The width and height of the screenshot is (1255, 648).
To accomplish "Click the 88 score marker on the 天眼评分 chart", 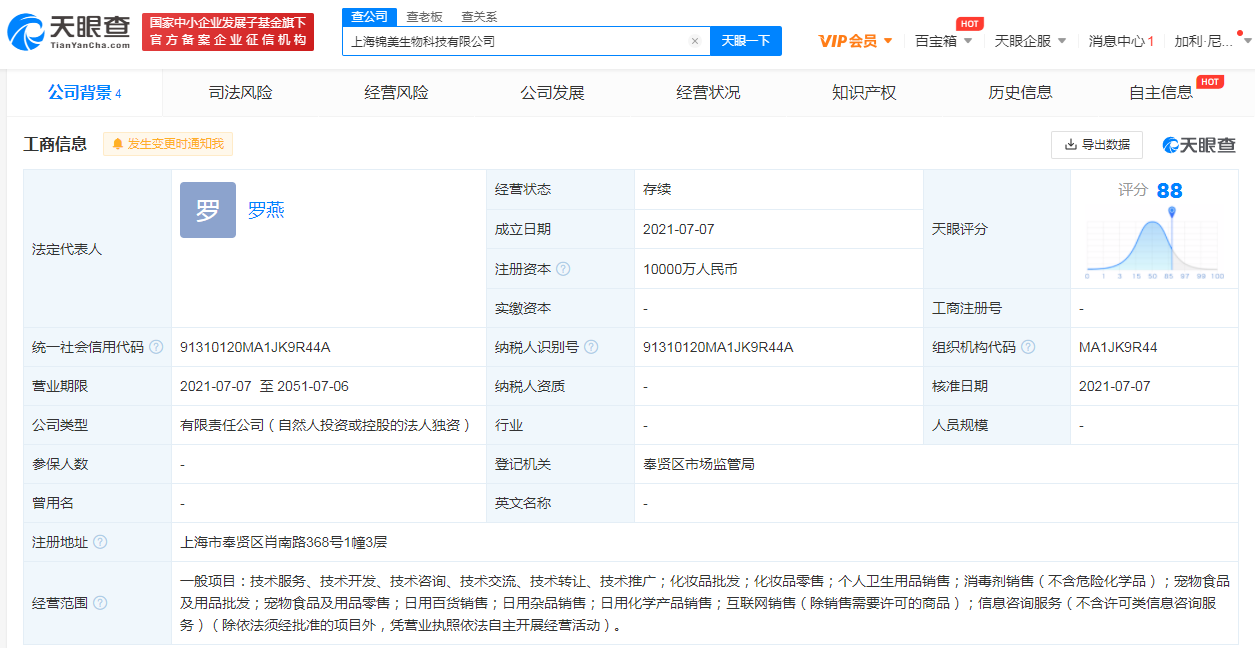I will click(1170, 213).
